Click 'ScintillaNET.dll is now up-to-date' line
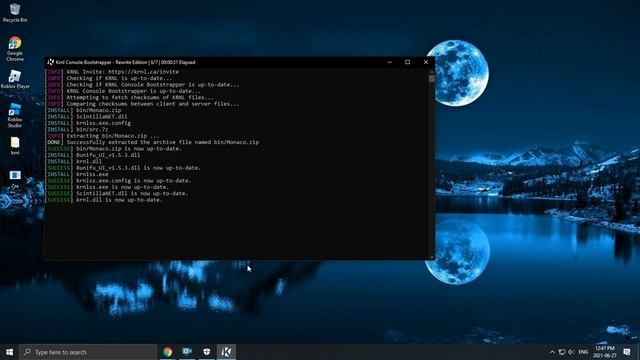Image resolution: width=640 pixels, height=360 pixels. [x=116, y=193]
